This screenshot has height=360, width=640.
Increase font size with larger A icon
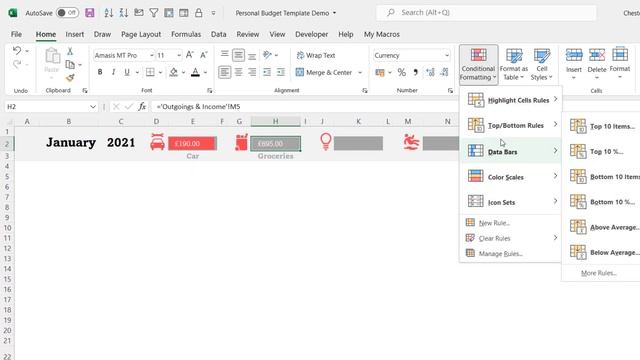[190, 55]
